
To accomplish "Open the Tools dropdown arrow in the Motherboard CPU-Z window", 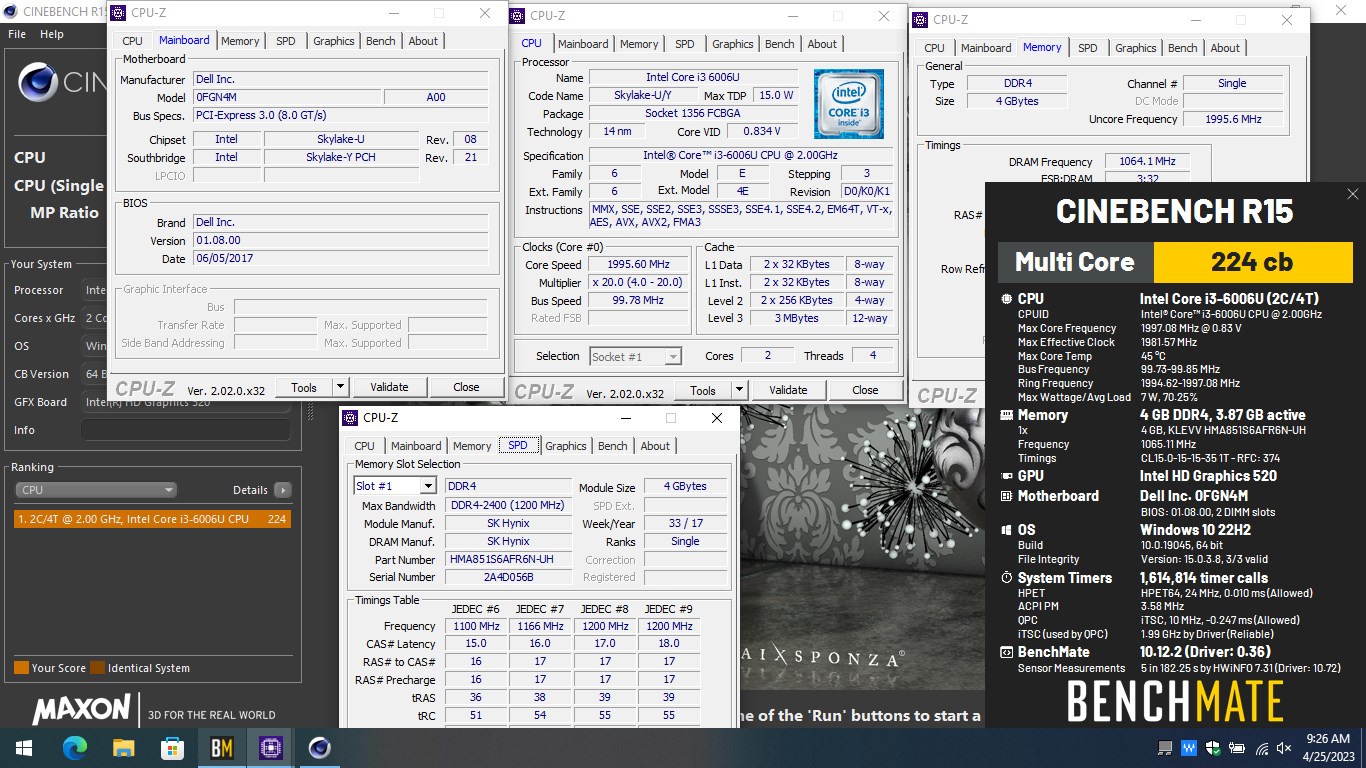I will 340,387.
